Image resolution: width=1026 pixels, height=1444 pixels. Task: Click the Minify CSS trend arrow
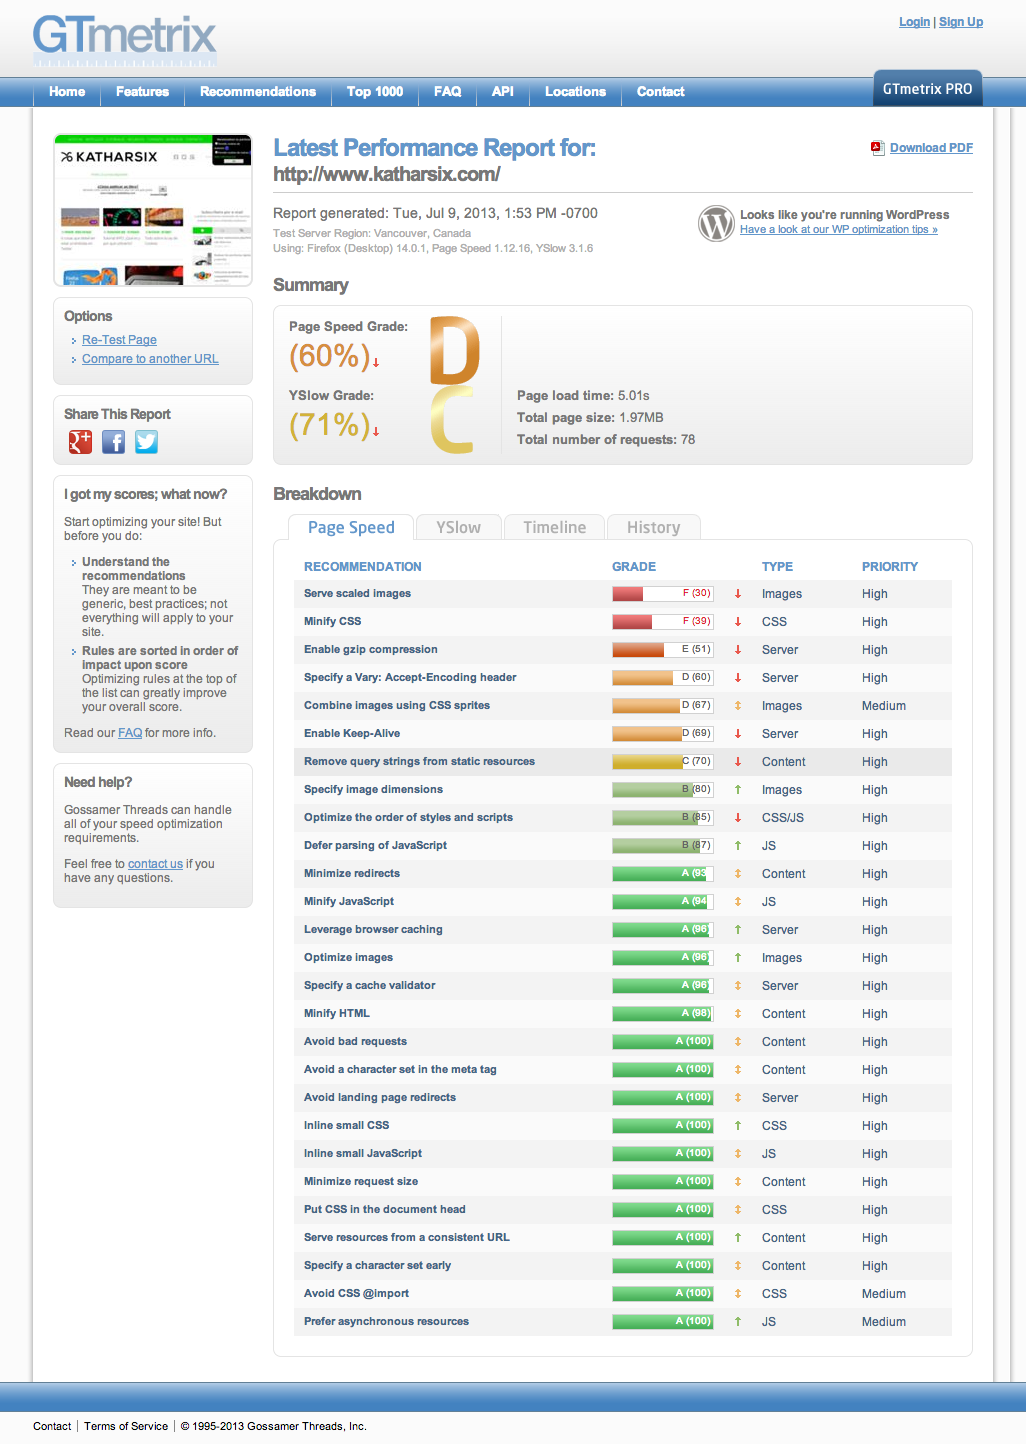tap(738, 622)
